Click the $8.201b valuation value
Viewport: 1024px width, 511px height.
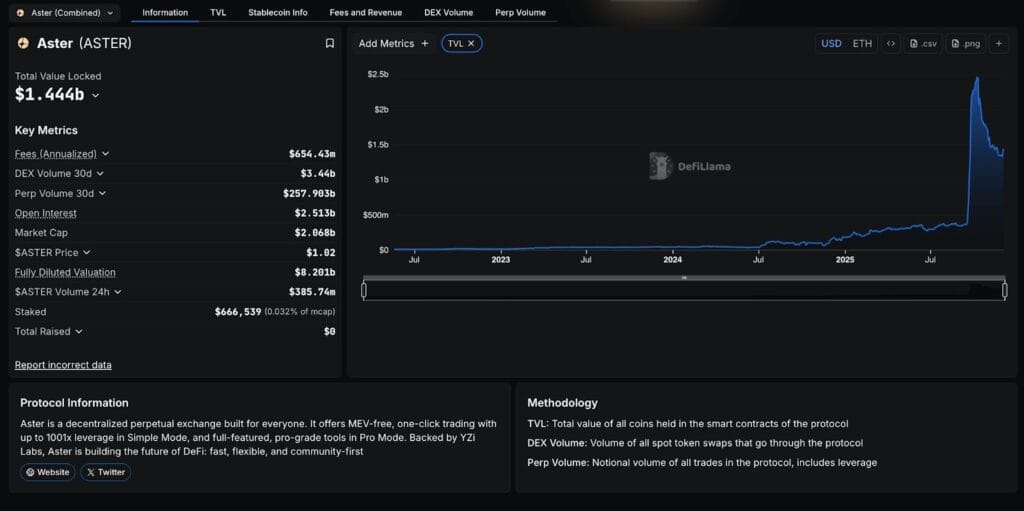[315, 272]
